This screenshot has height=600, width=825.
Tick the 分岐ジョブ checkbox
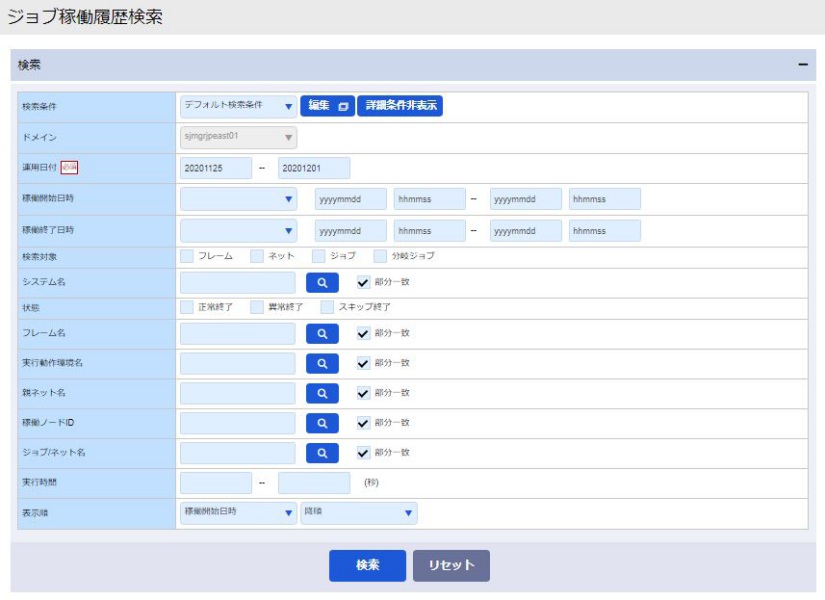pyautogui.click(x=380, y=256)
